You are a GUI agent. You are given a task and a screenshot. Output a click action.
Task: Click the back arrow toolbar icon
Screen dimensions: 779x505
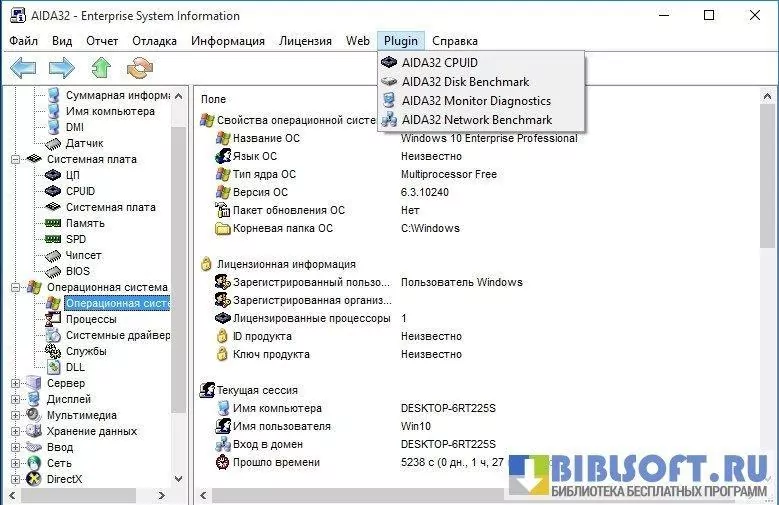point(23,68)
